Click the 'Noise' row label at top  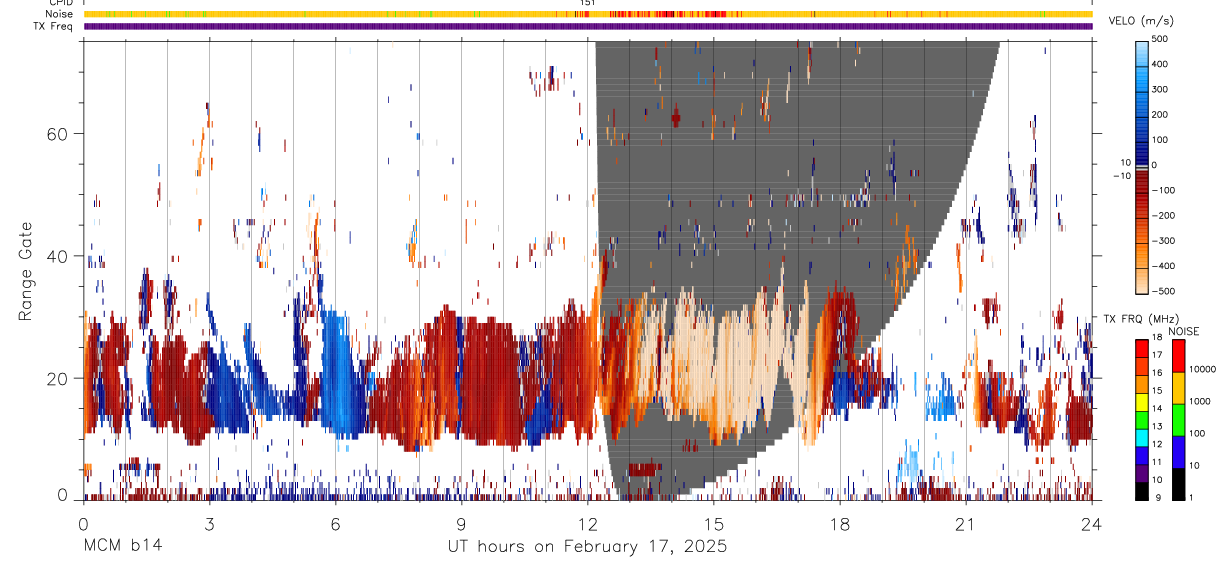click(59, 14)
